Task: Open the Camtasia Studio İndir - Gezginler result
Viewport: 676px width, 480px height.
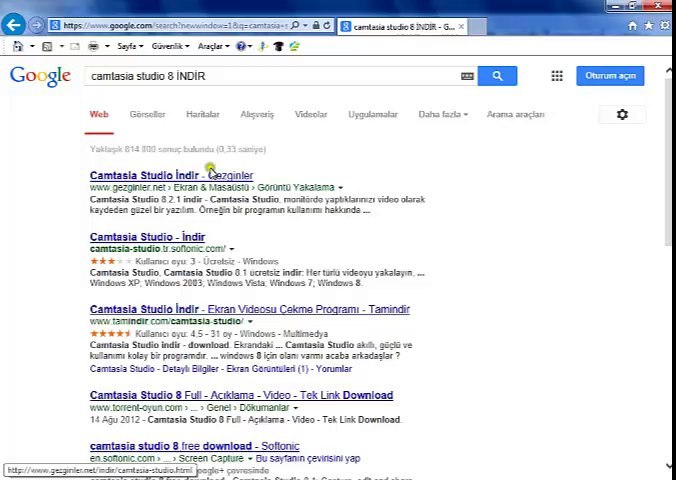Action: coord(171,175)
